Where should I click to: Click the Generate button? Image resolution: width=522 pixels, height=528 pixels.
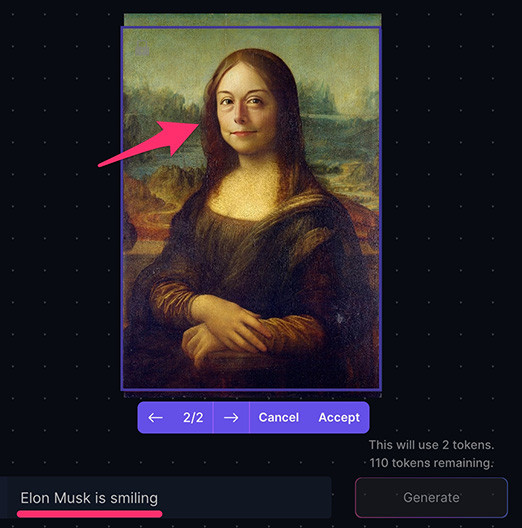pos(431,497)
